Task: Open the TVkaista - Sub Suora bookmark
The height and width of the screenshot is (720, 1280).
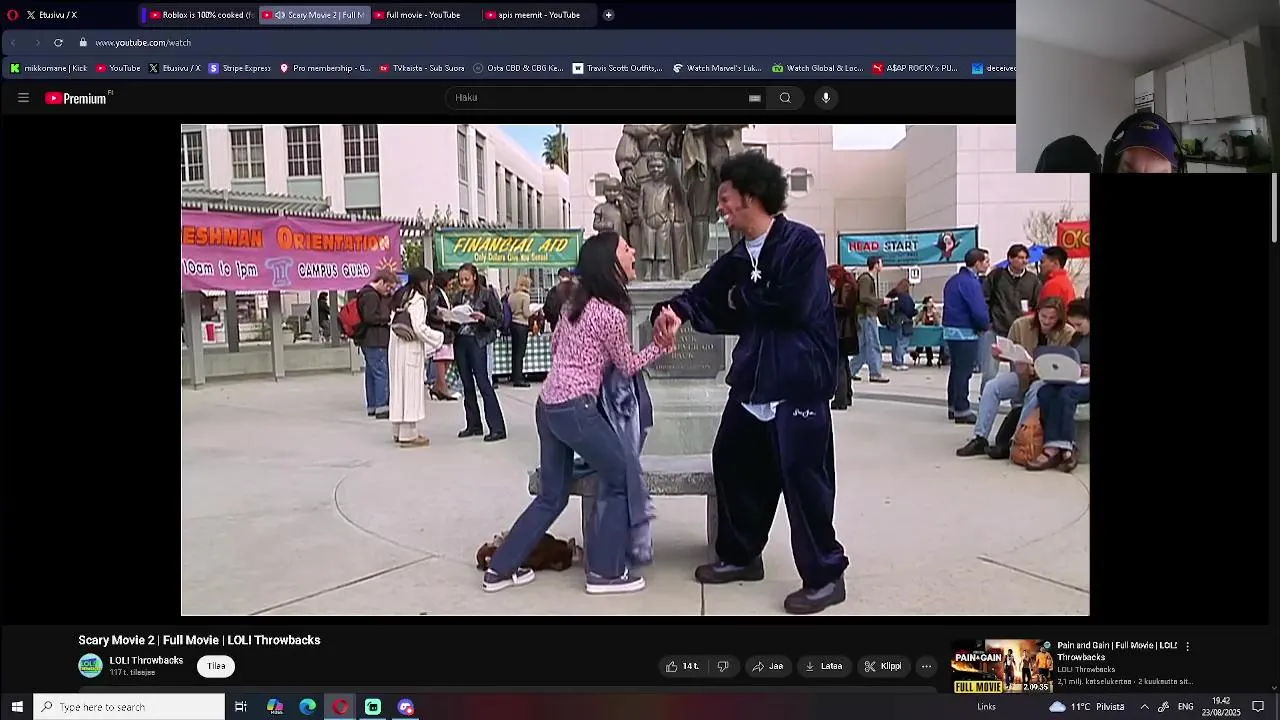Action: pyautogui.click(x=421, y=68)
